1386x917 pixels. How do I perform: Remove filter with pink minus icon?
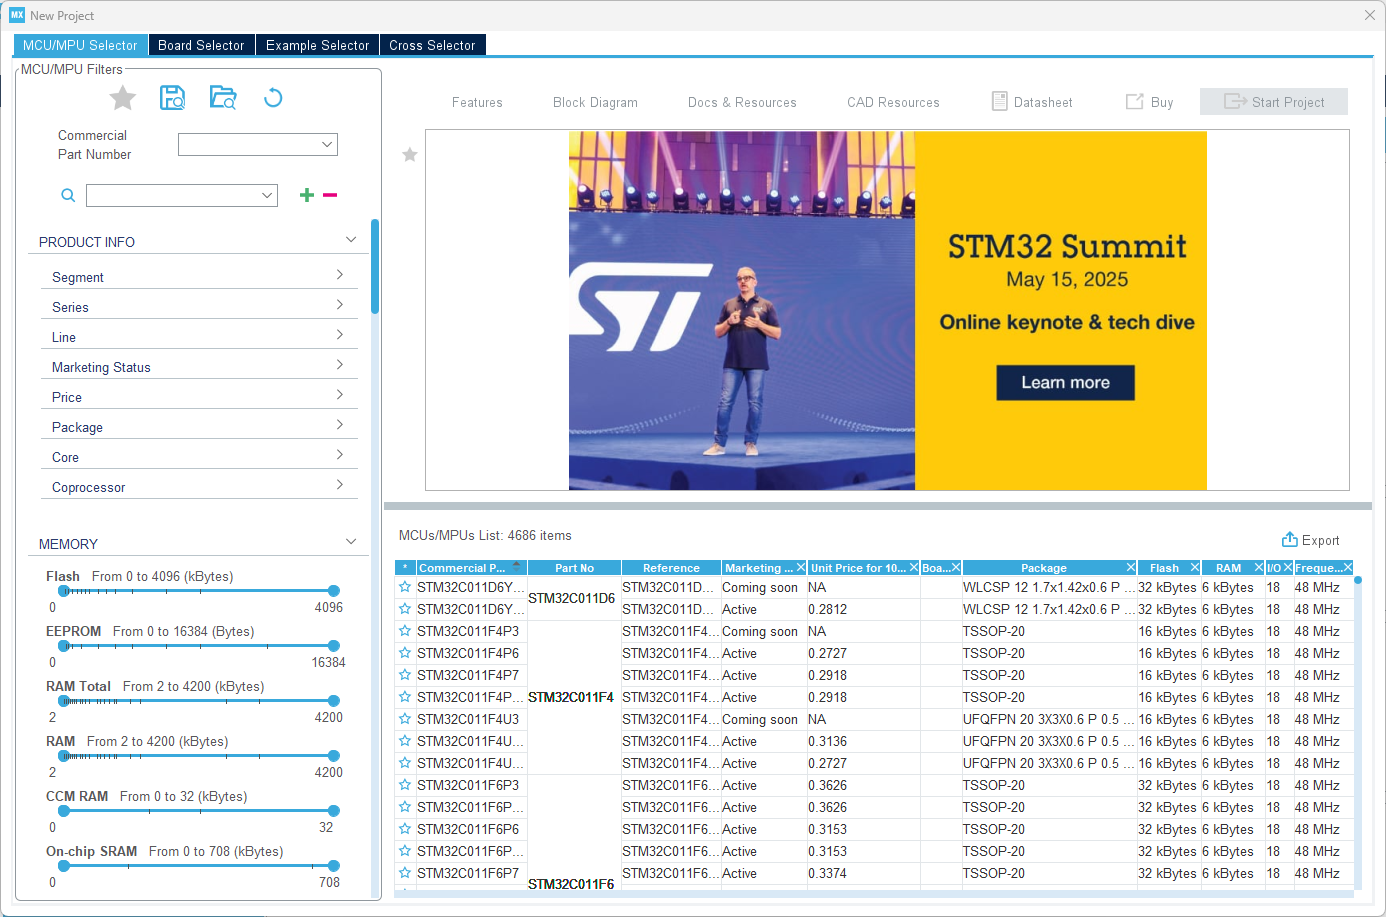click(330, 195)
